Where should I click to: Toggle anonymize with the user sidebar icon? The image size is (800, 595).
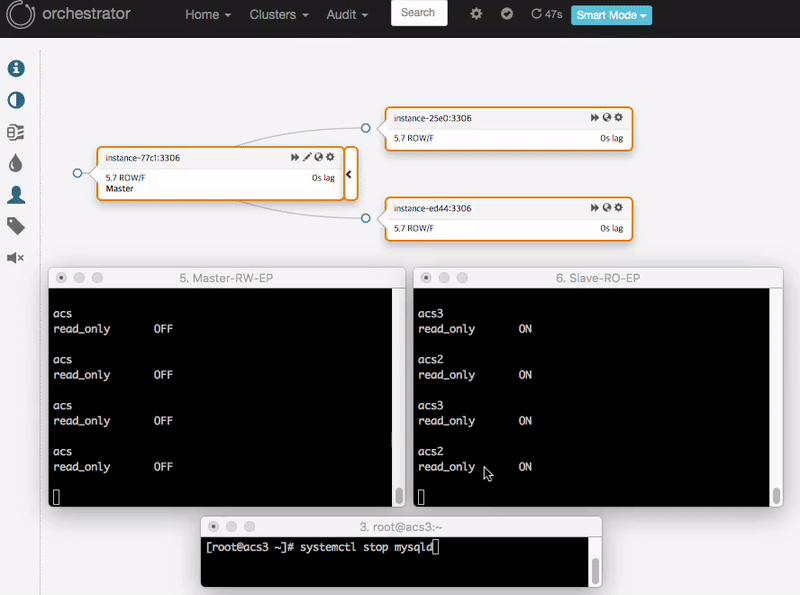click(15, 194)
